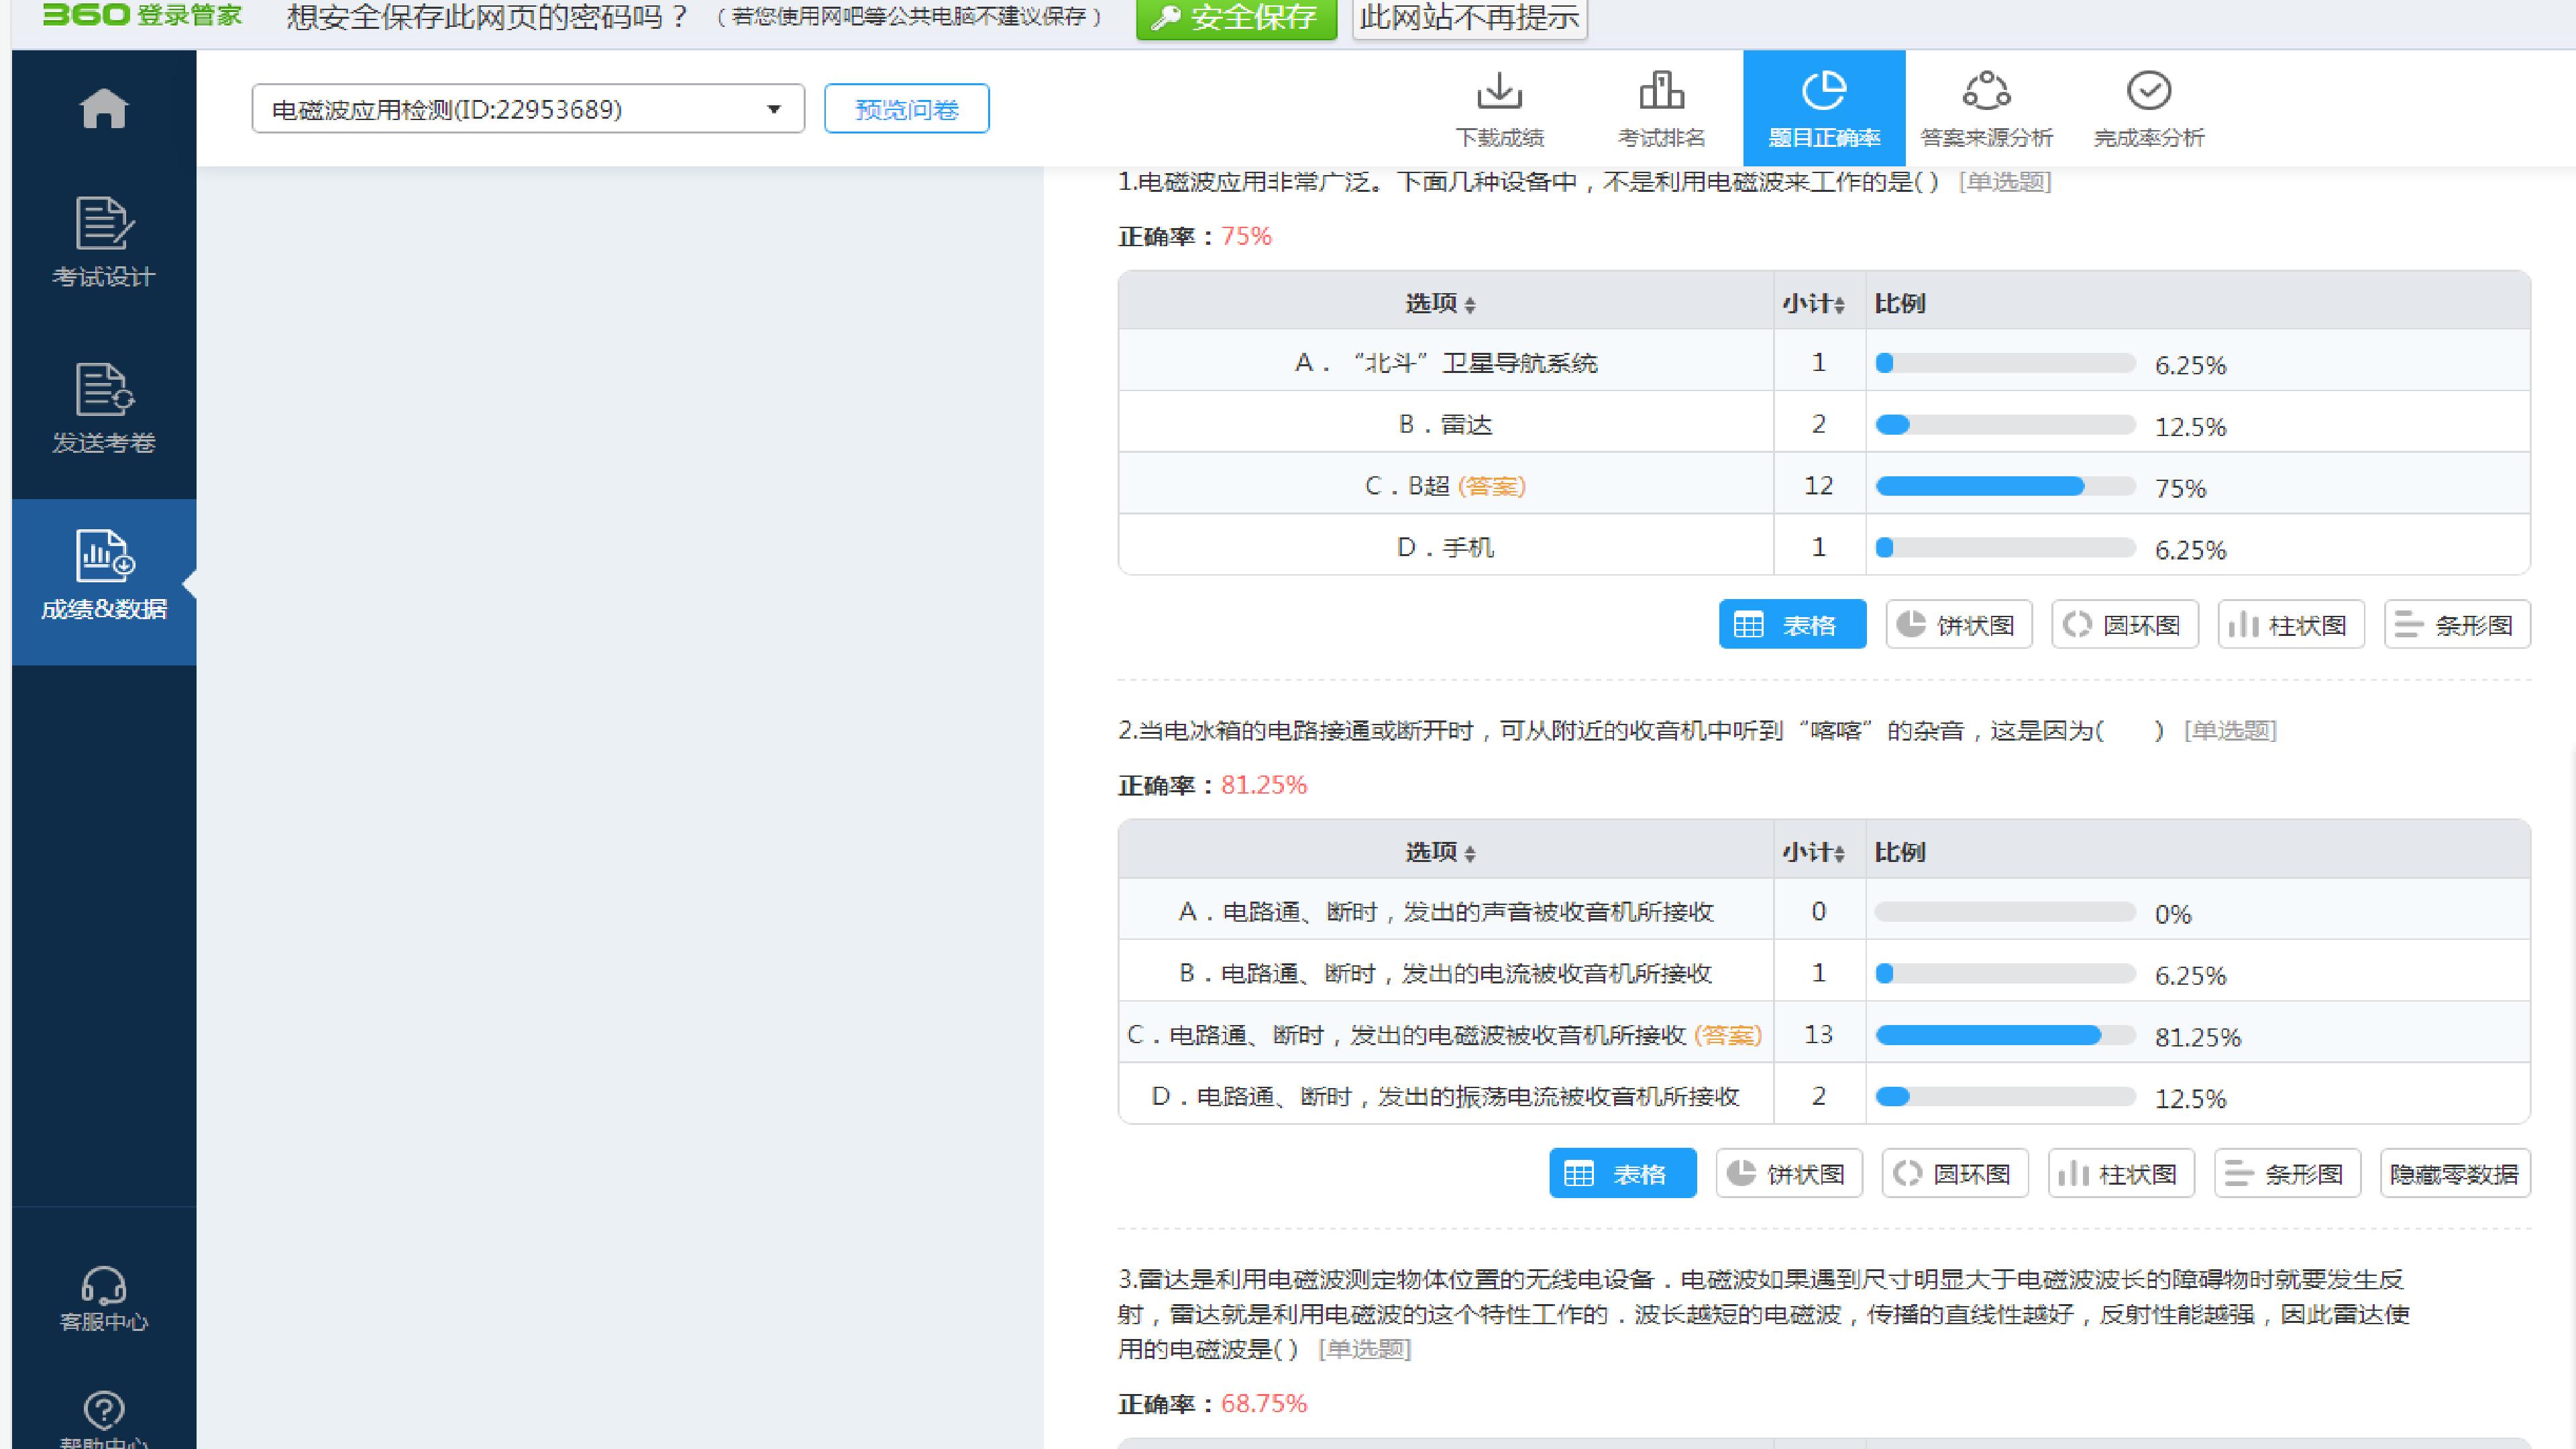Click the 预览问卷 button
Viewport: 2576px width, 1449px height.
click(906, 108)
